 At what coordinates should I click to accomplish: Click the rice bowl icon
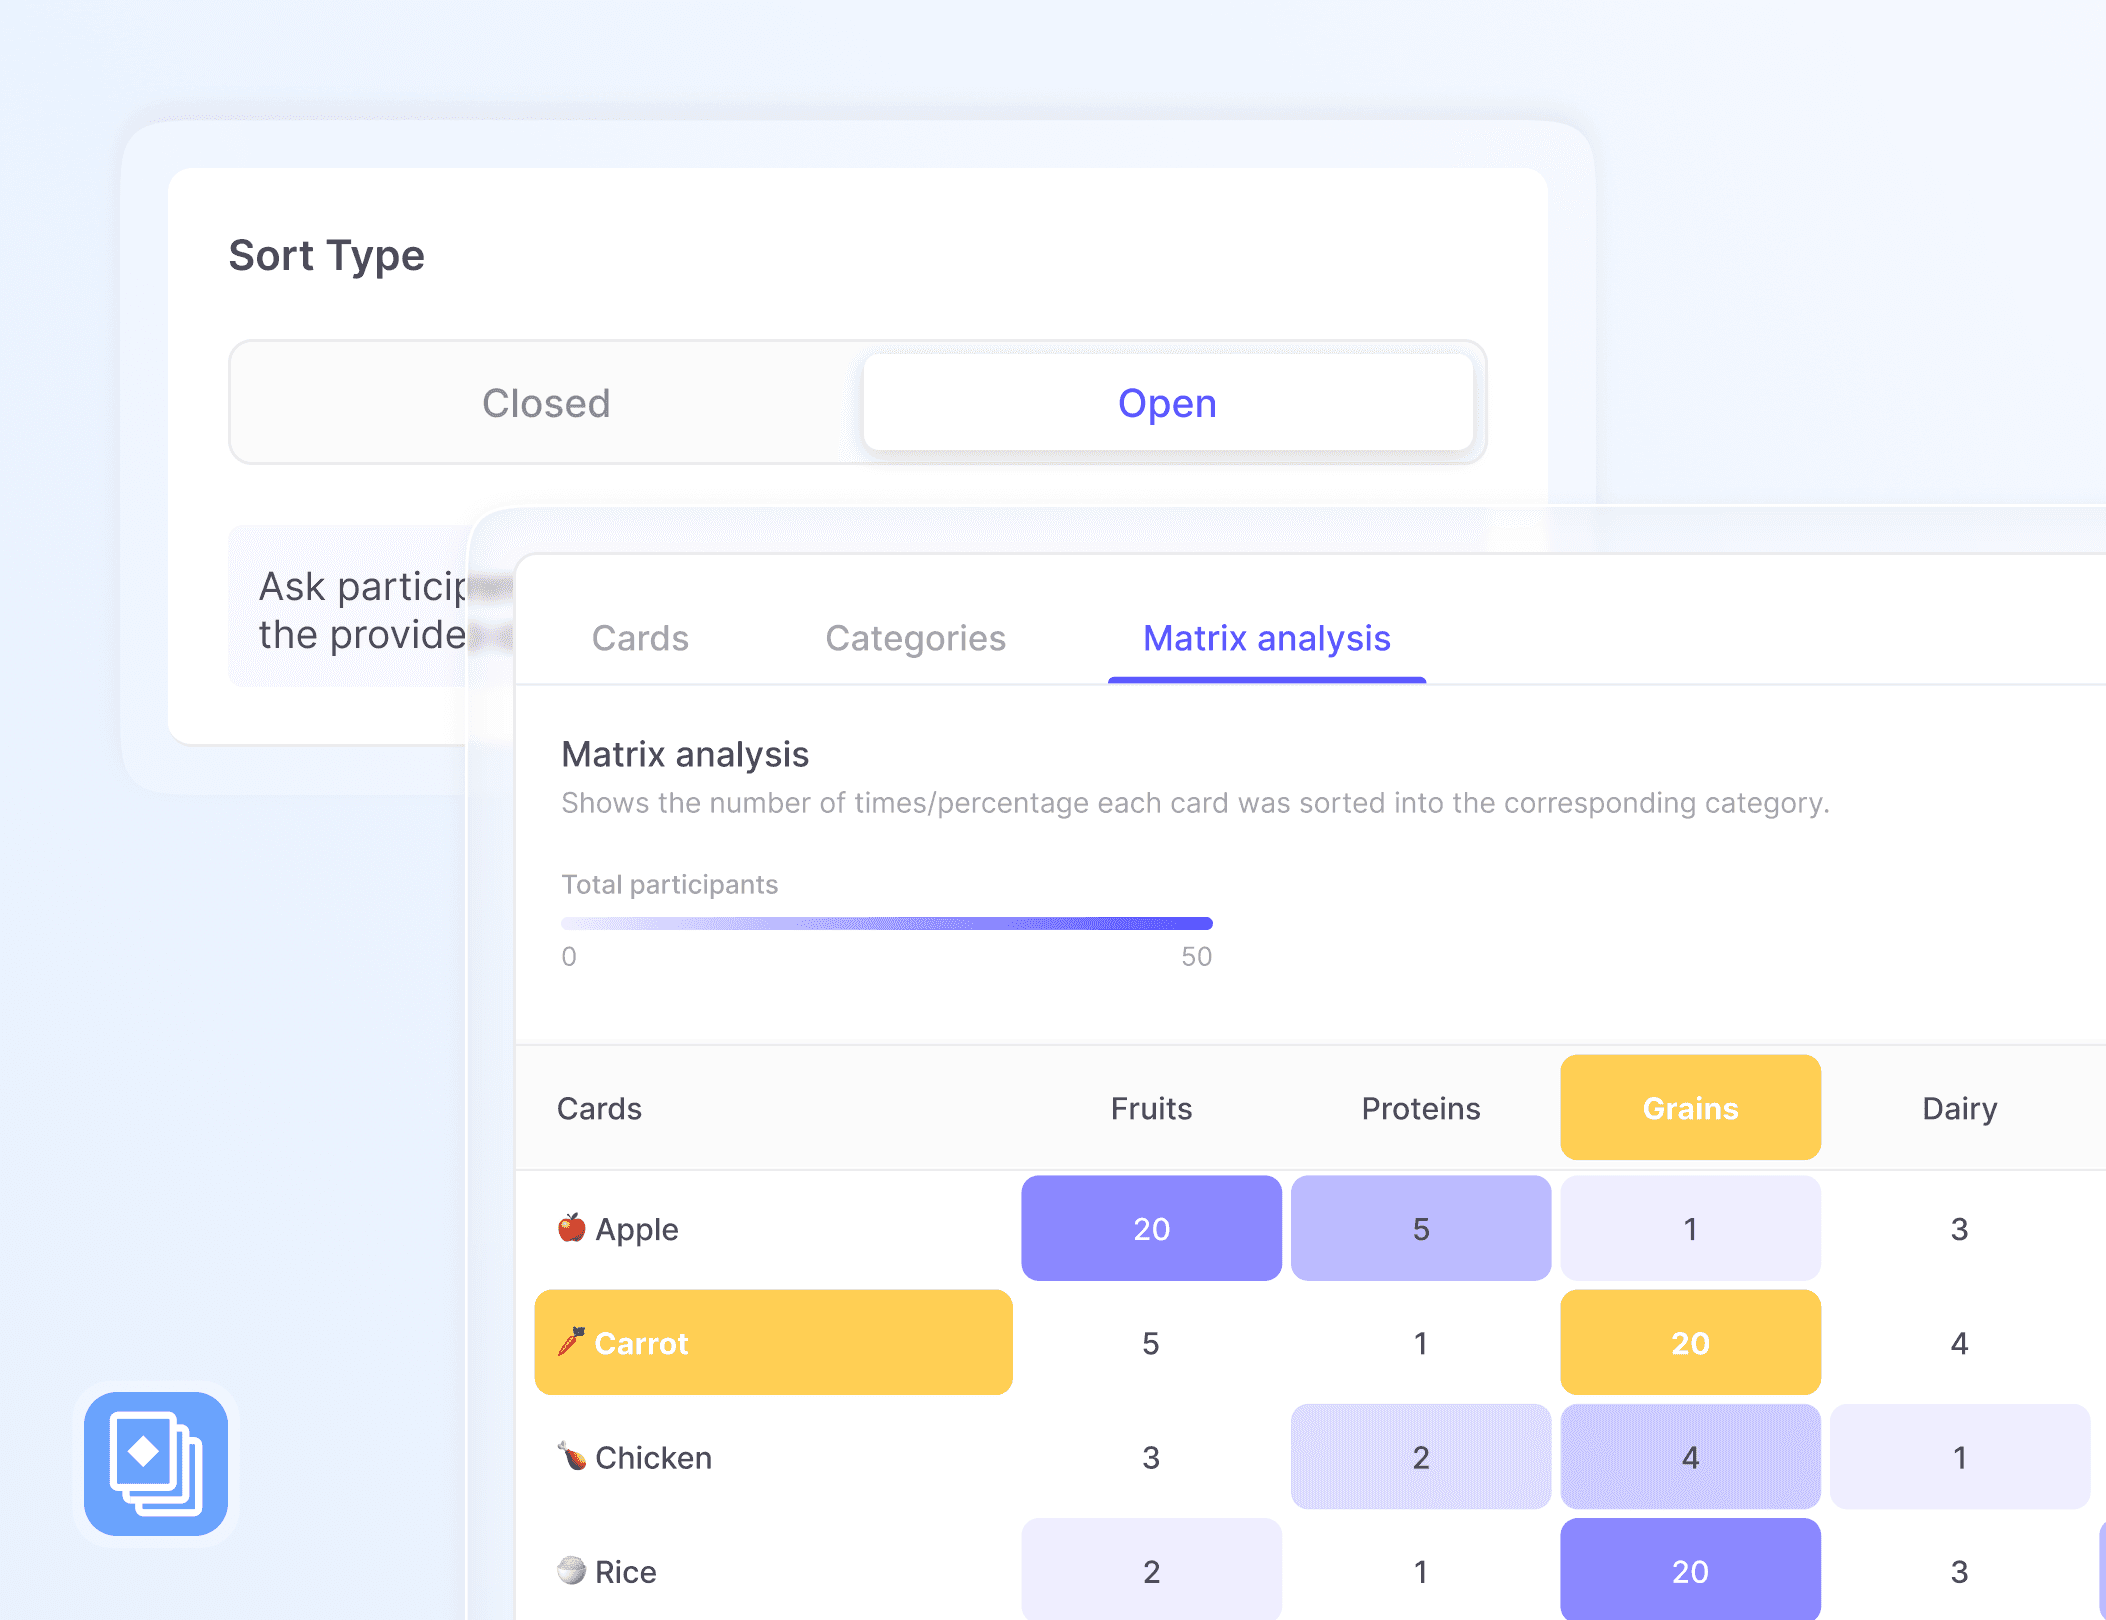(x=571, y=1570)
